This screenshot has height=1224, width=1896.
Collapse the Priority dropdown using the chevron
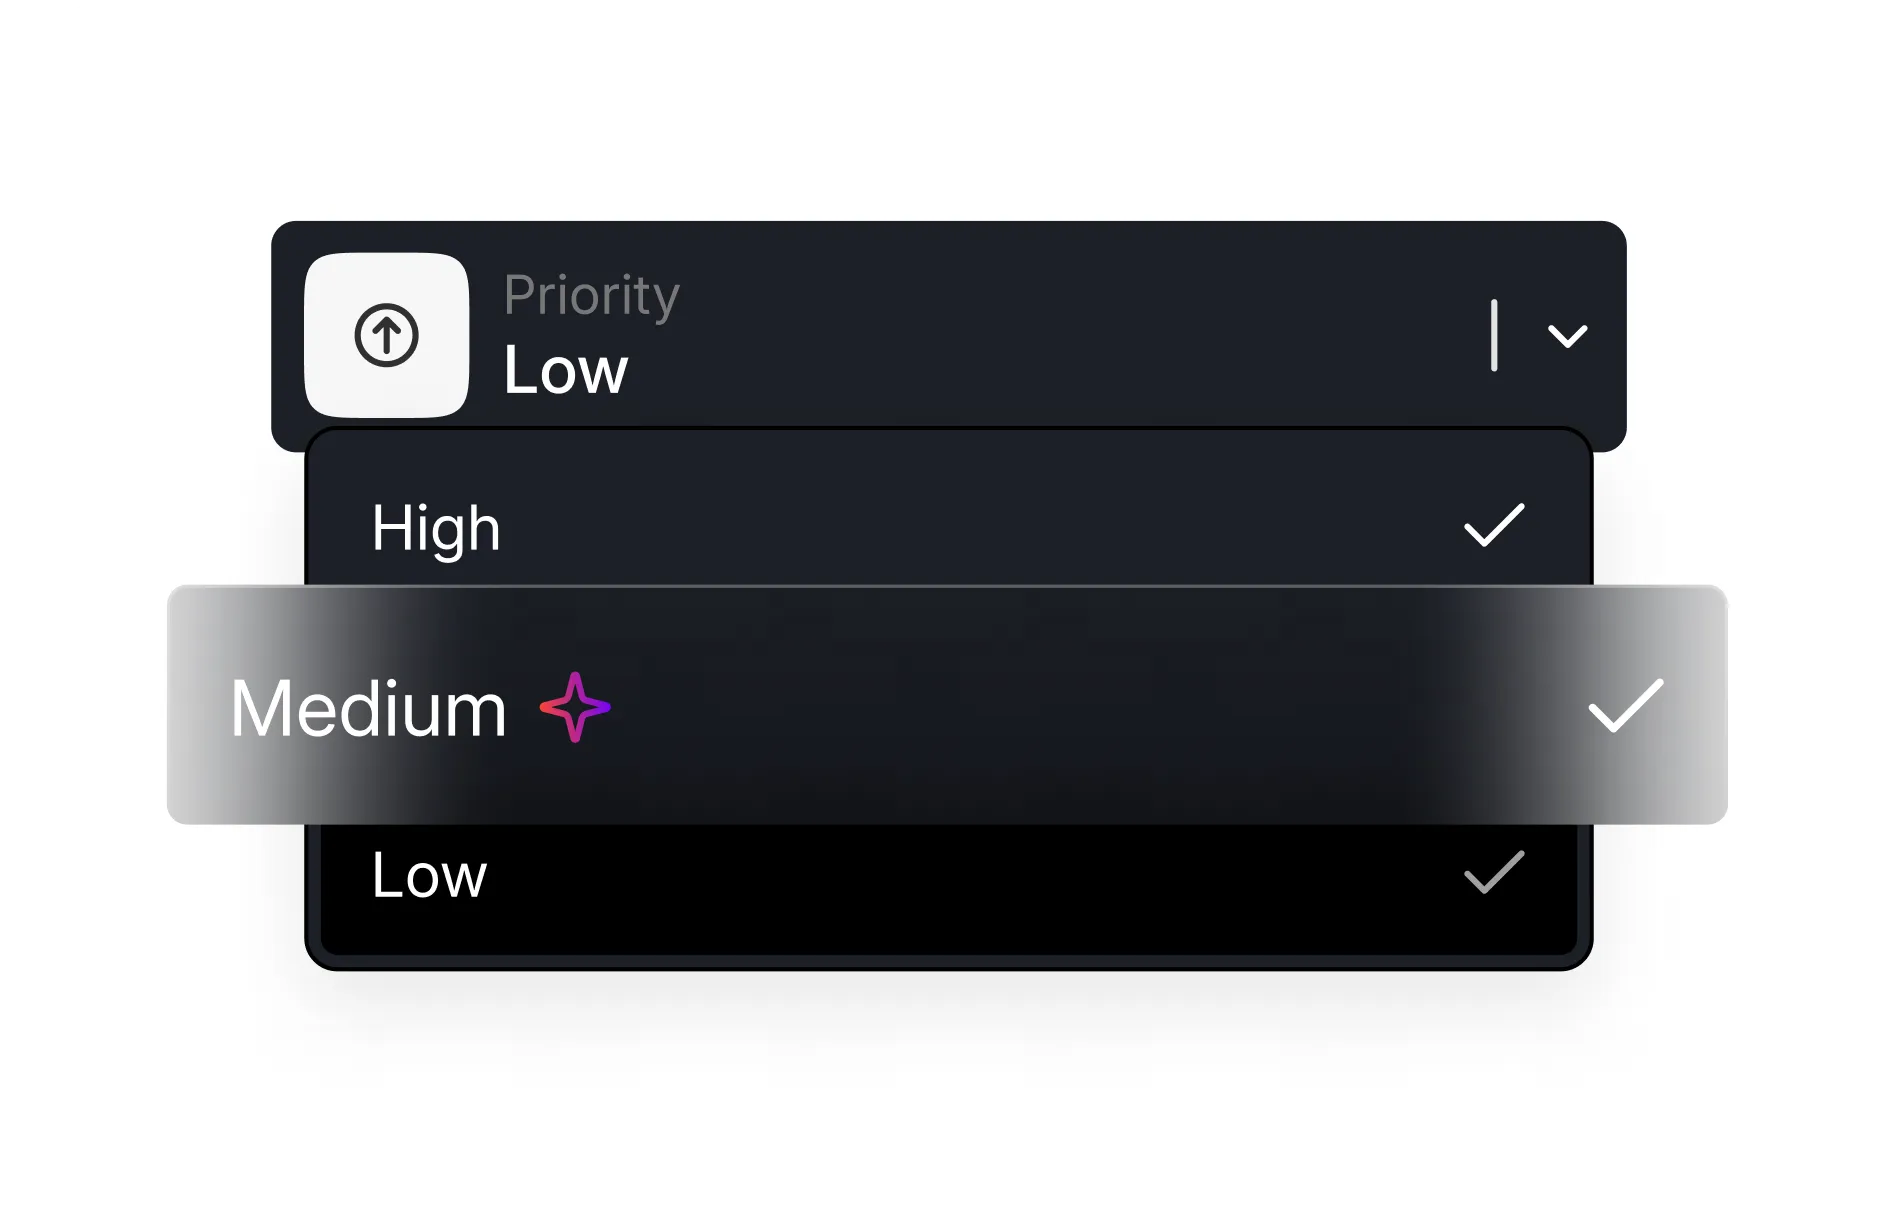coord(1567,335)
